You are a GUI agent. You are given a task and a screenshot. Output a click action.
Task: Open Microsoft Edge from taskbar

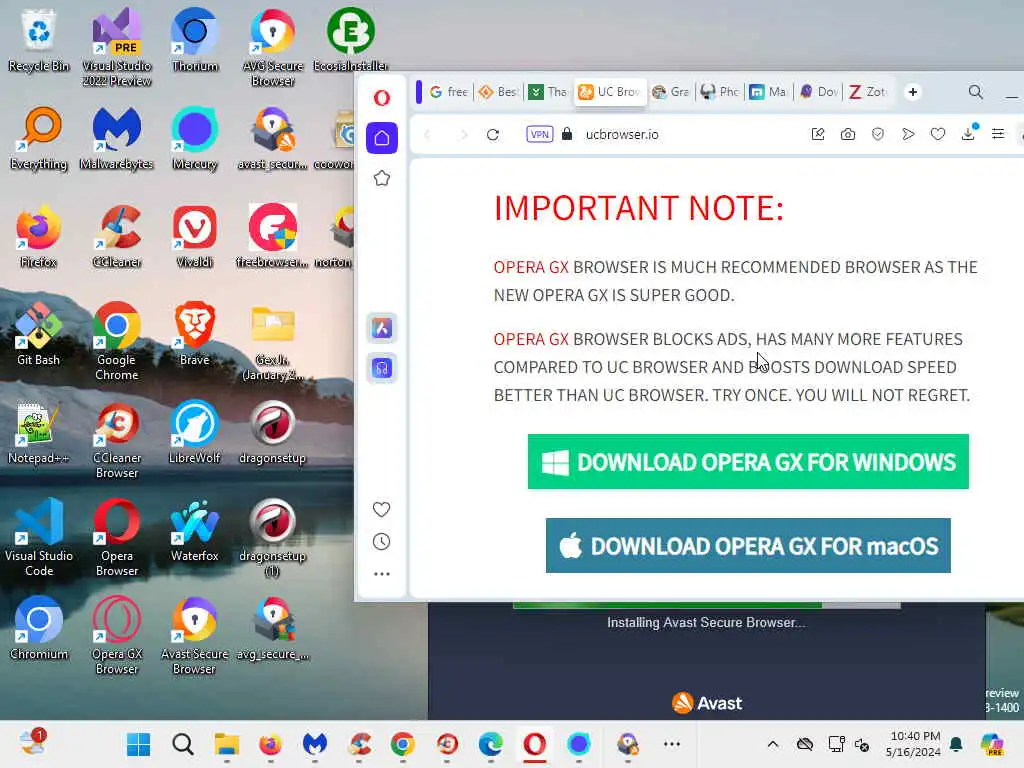(490, 744)
